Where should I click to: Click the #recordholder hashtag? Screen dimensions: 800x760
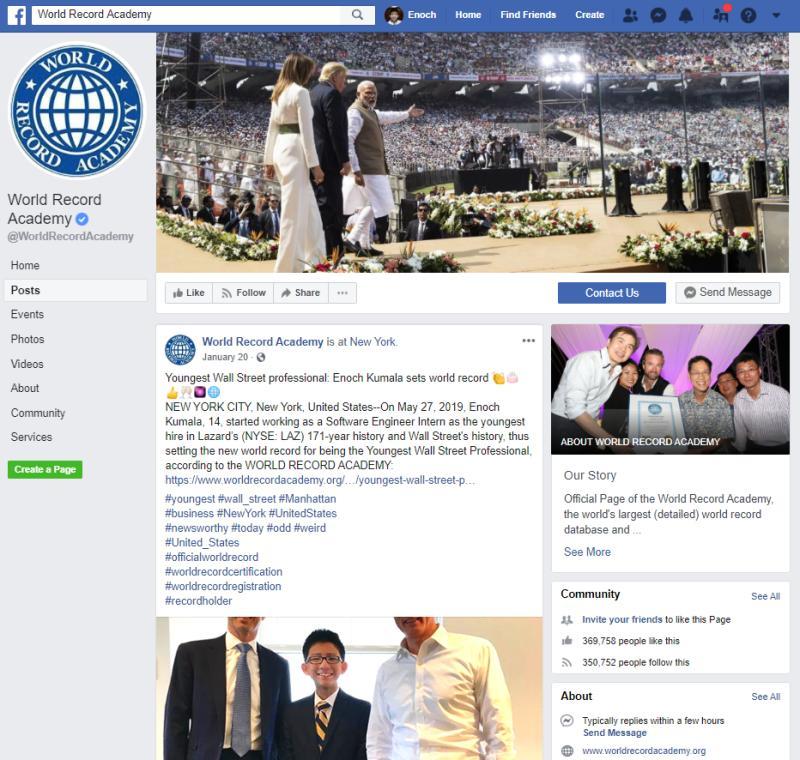(198, 601)
